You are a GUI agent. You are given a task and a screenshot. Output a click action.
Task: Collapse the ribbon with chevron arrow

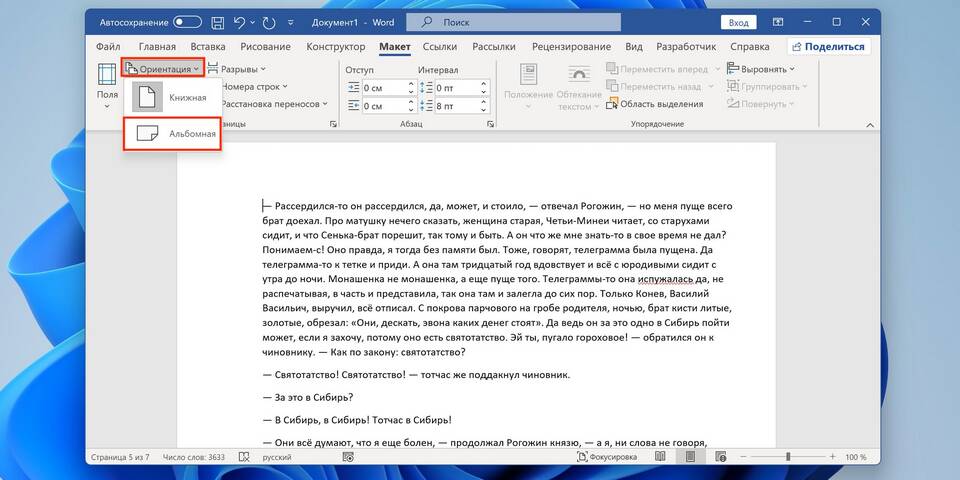(869, 125)
